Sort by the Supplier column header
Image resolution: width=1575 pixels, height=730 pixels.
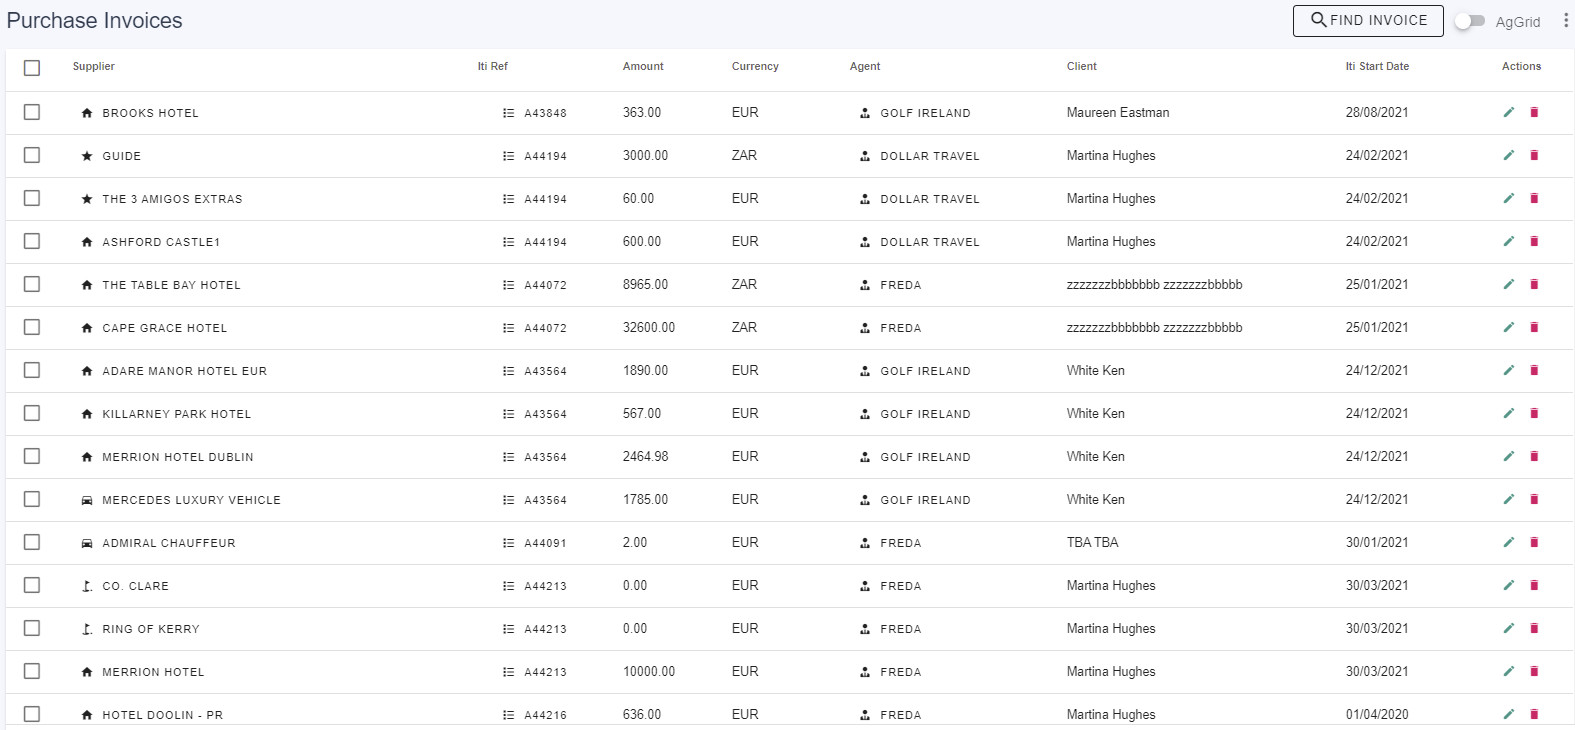[94, 66]
